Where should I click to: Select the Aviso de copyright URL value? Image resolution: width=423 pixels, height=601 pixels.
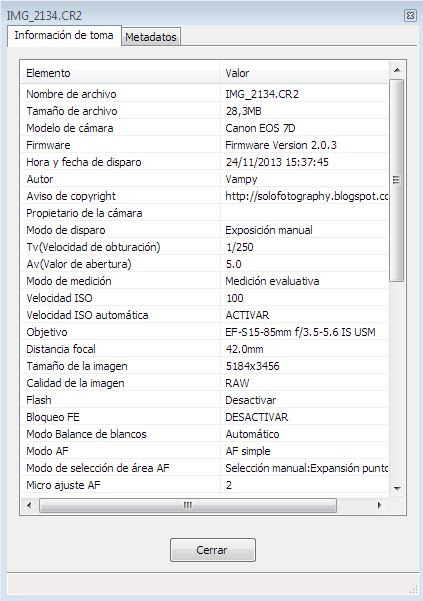(307, 196)
